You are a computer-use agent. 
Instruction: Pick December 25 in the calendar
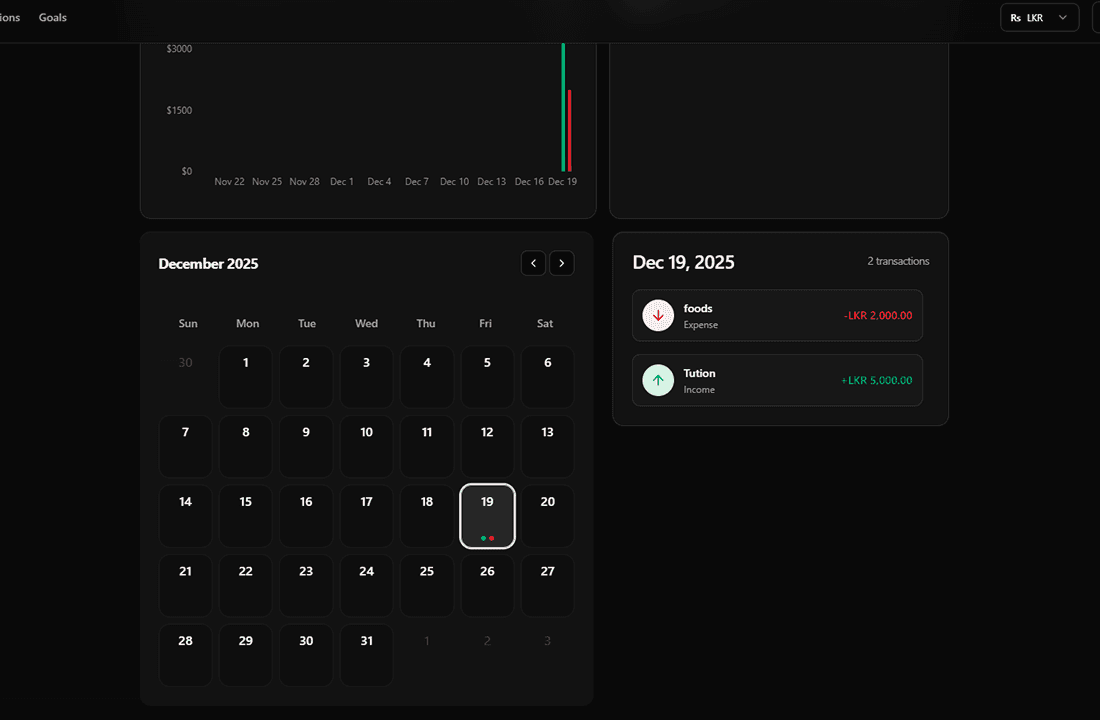point(427,586)
